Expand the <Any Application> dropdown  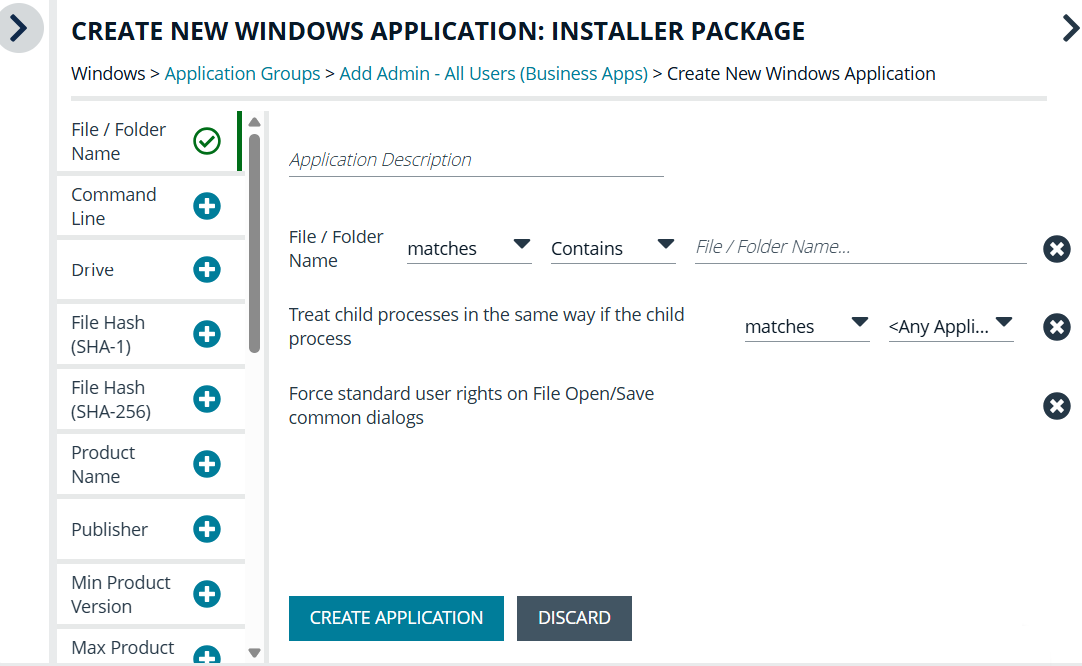951,326
